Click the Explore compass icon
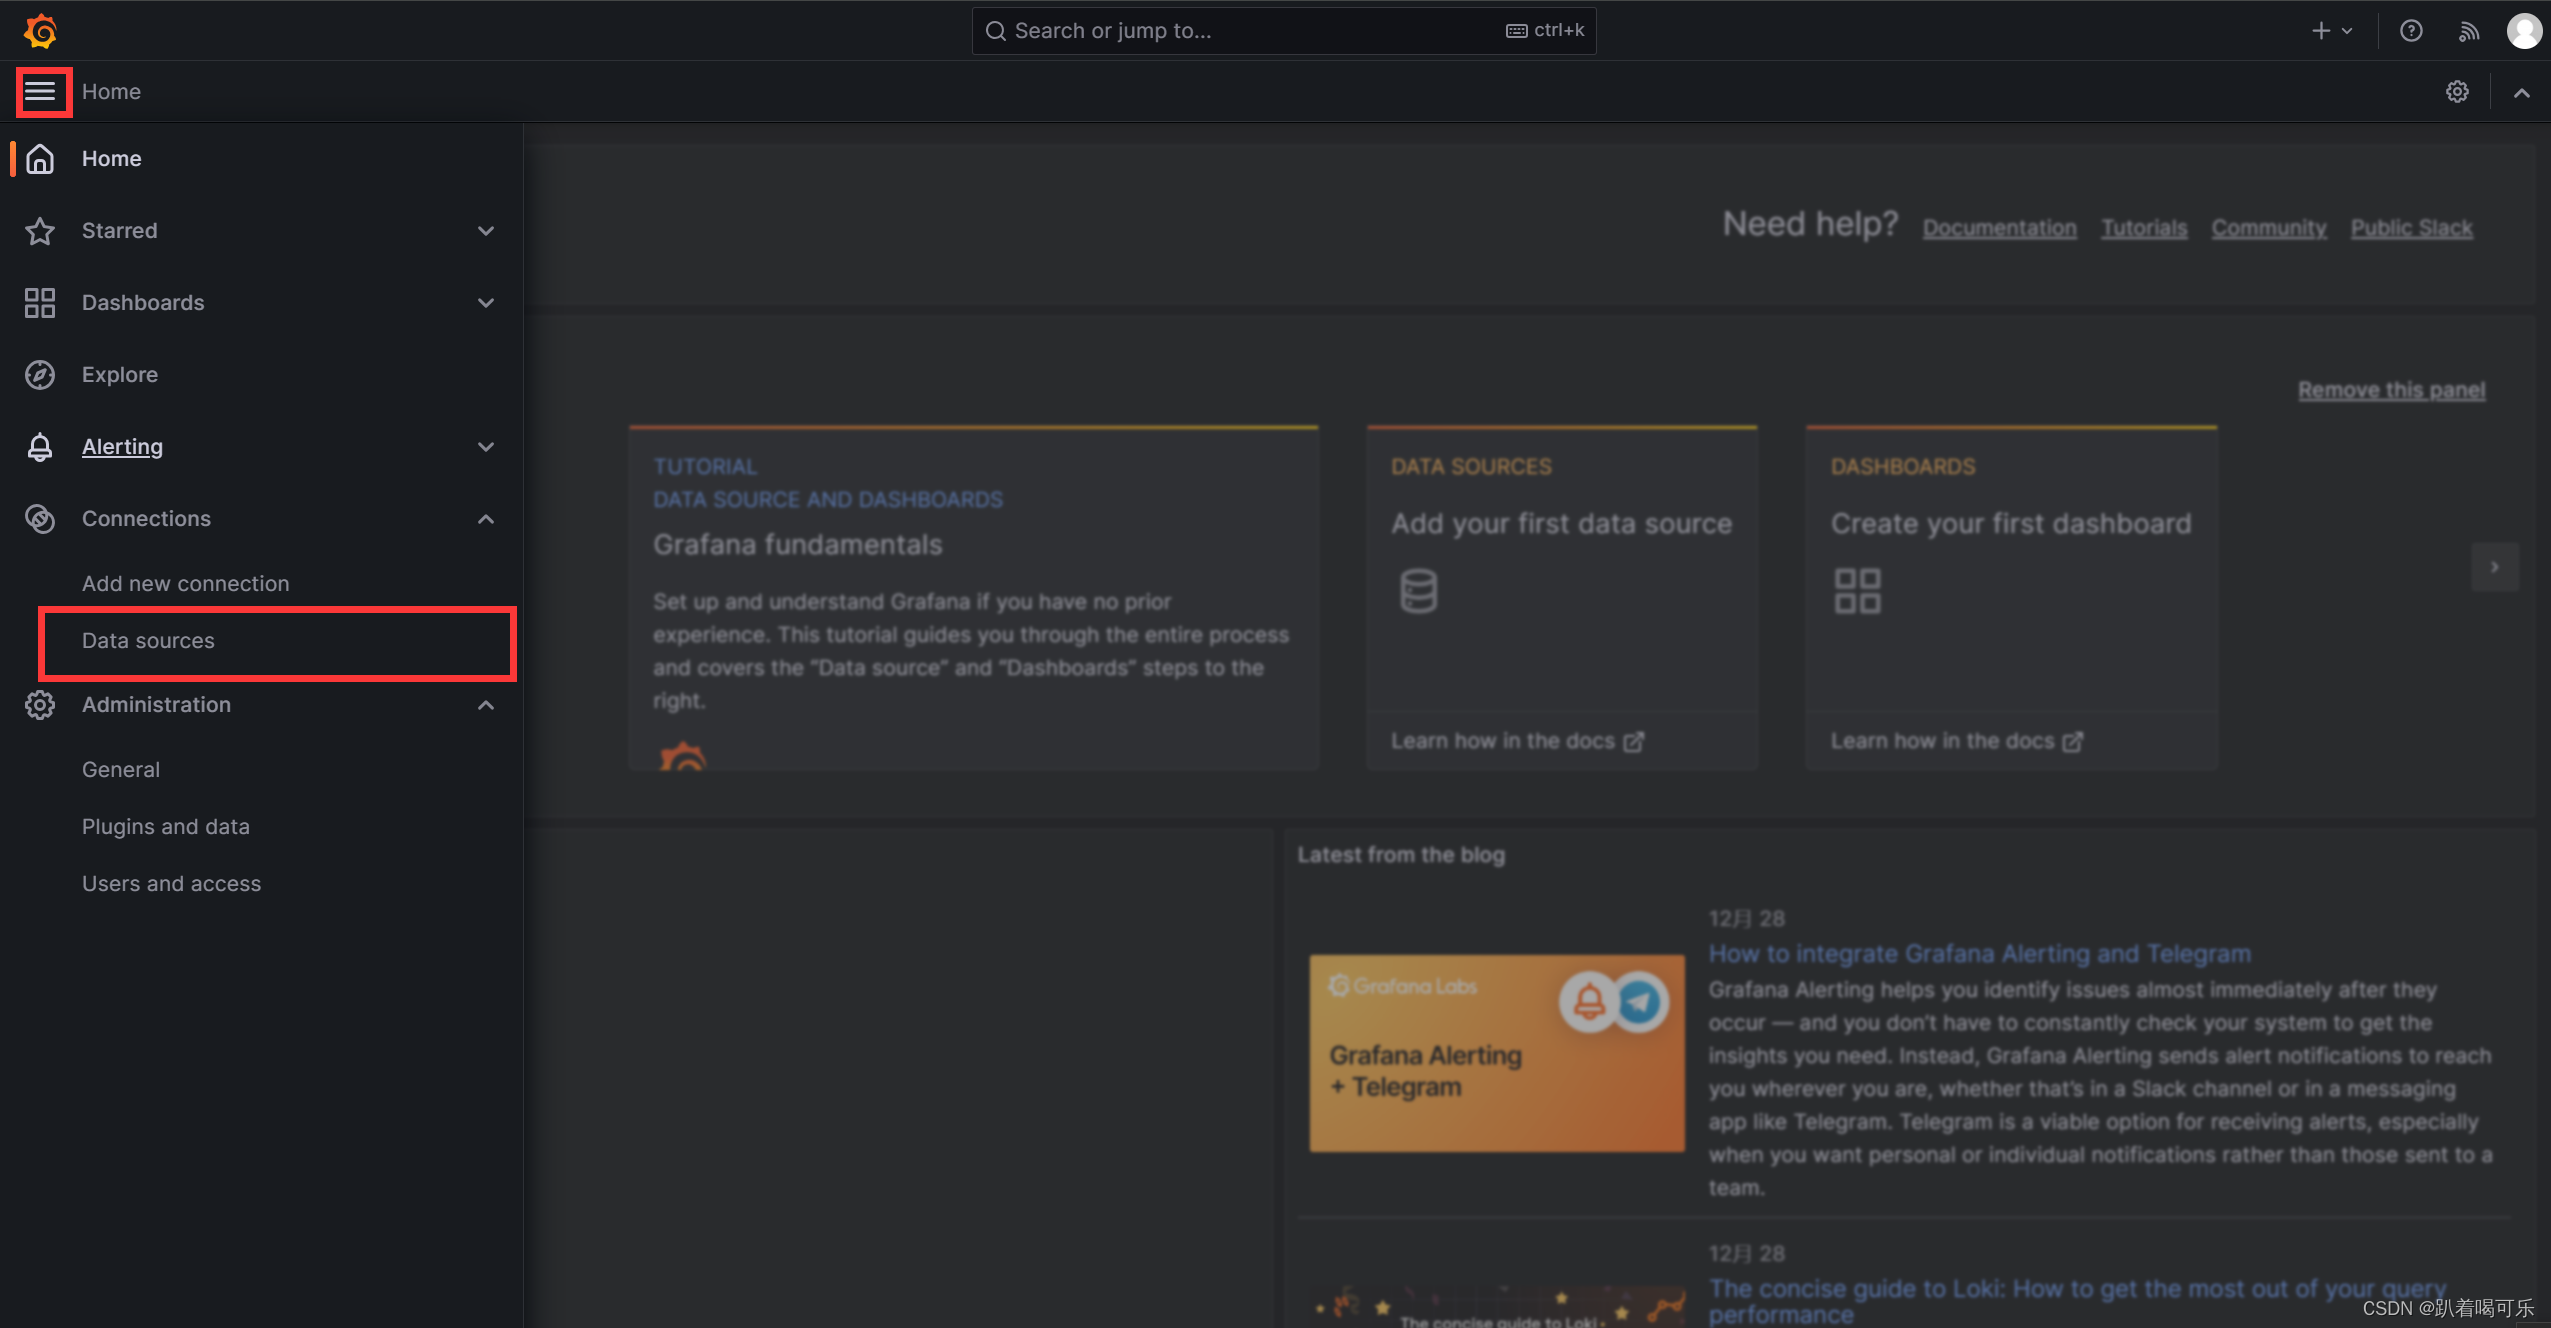The image size is (2551, 1328). click(x=40, y=375)
